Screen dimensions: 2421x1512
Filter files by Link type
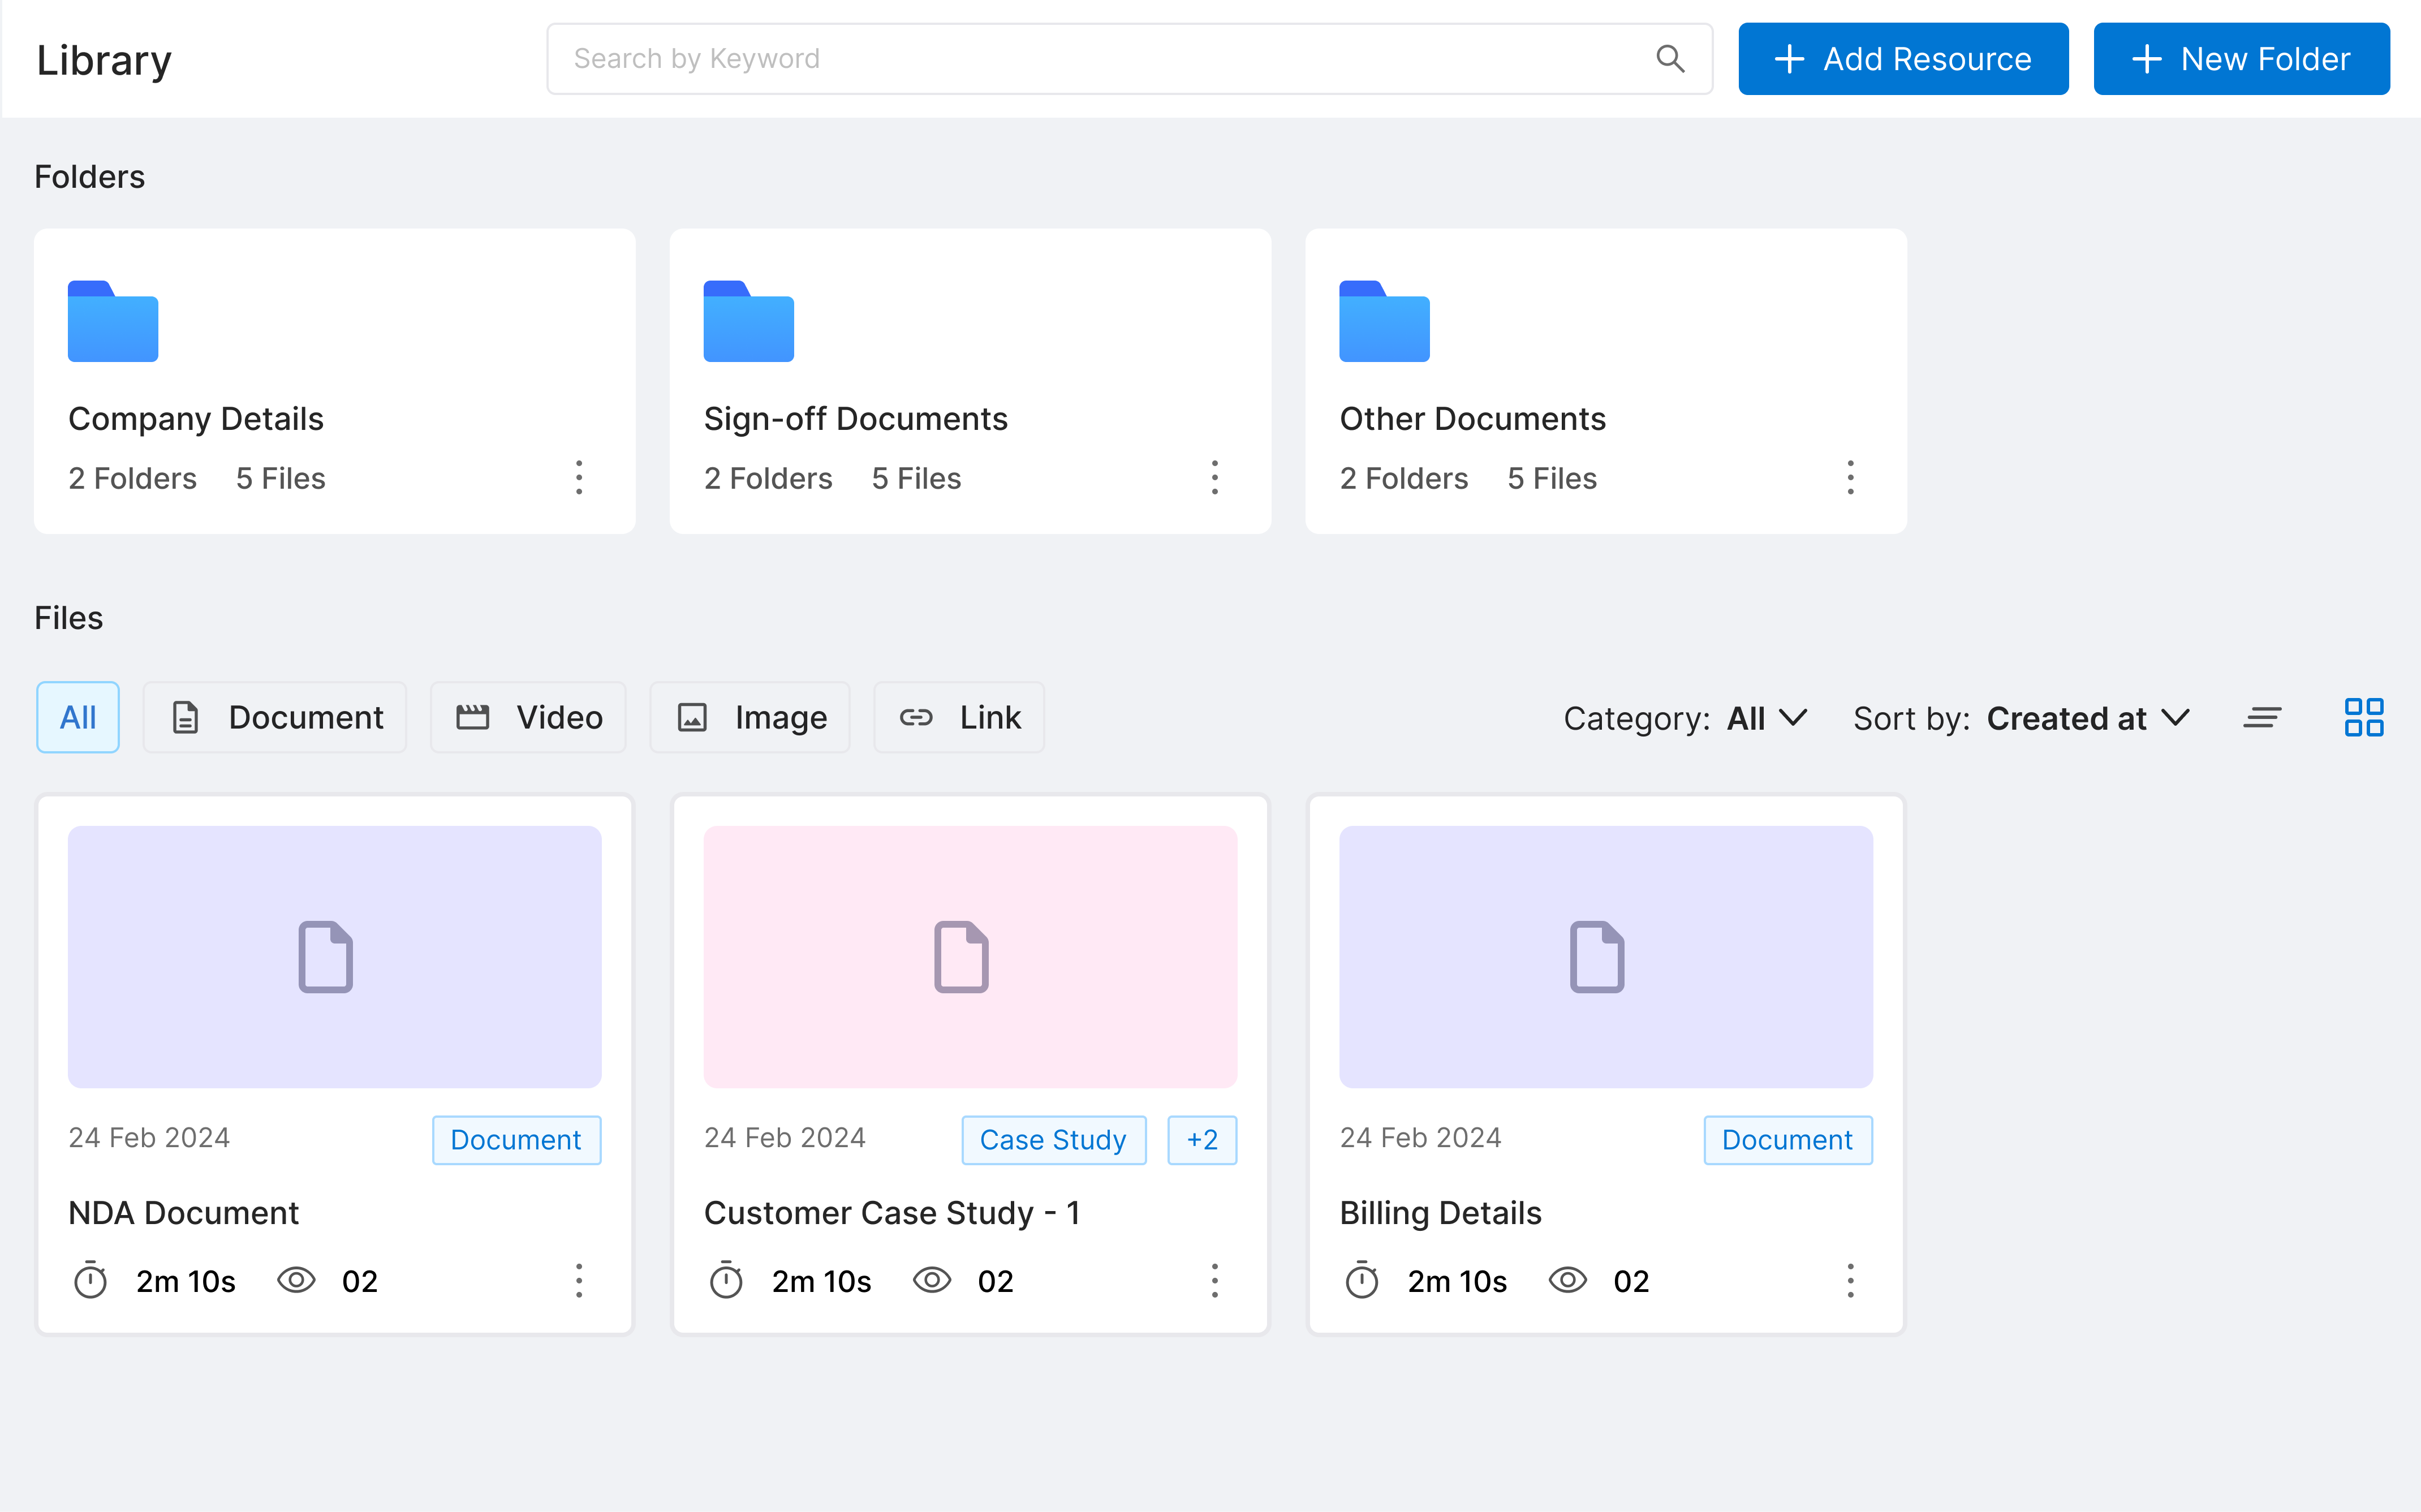tap(959, 718)
